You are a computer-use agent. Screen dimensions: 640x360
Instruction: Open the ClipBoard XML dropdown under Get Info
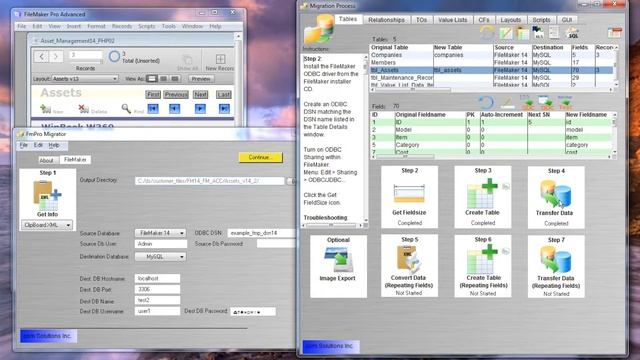pos(47,225)
